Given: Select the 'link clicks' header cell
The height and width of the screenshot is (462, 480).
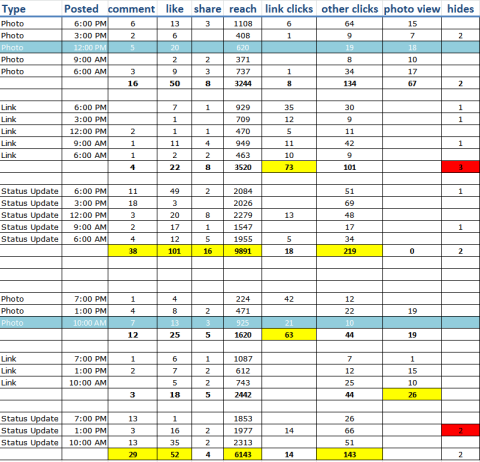Looking at the screenshot, I should pyautogui.click(x=289, y=8).
